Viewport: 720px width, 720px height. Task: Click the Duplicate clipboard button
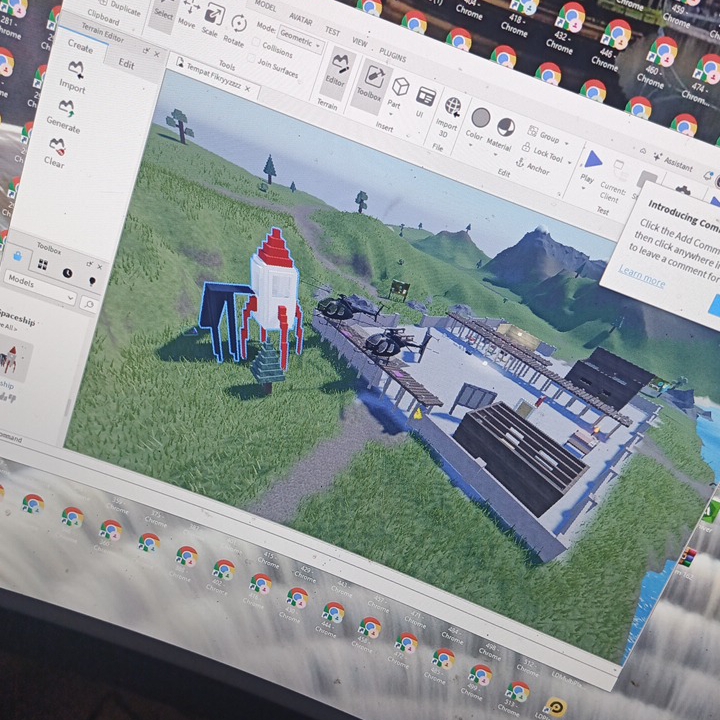121,8
